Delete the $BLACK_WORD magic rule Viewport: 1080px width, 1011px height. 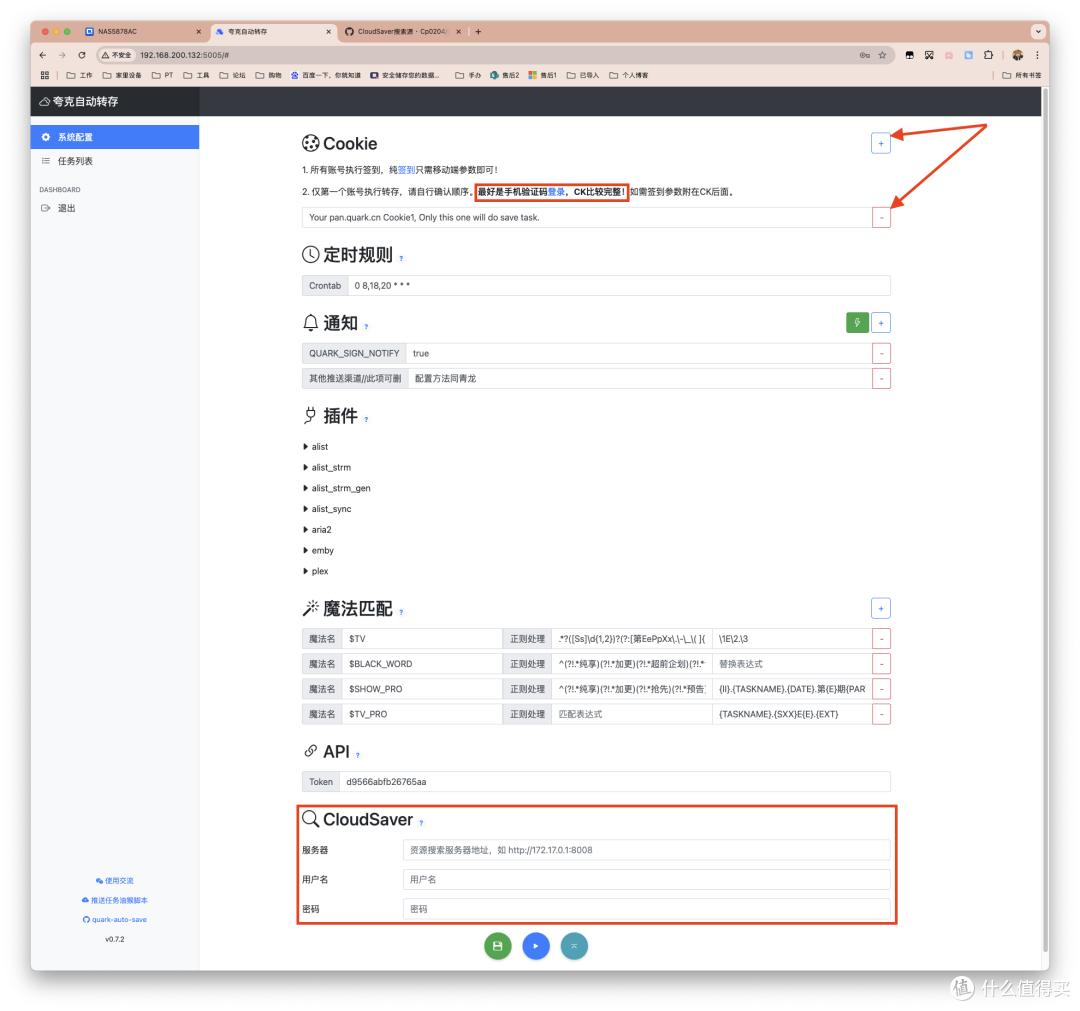(880, 663)
